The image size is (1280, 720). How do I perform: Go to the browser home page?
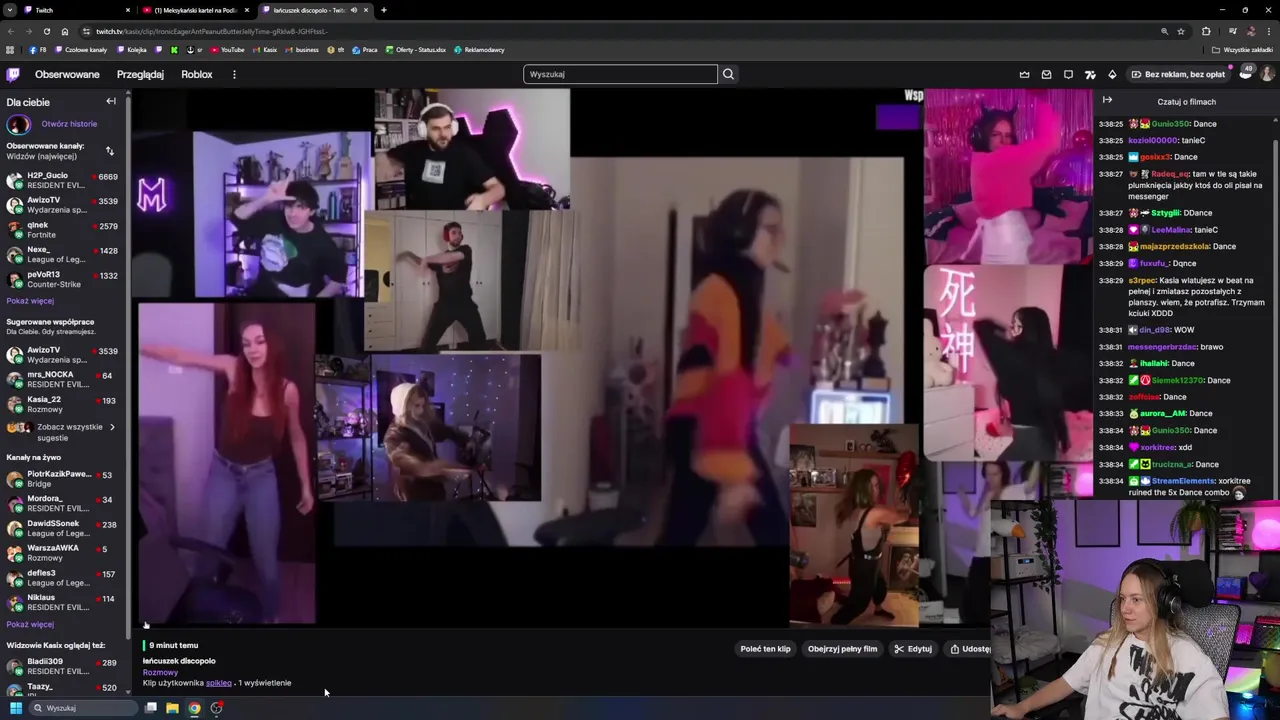click(65, 31)
